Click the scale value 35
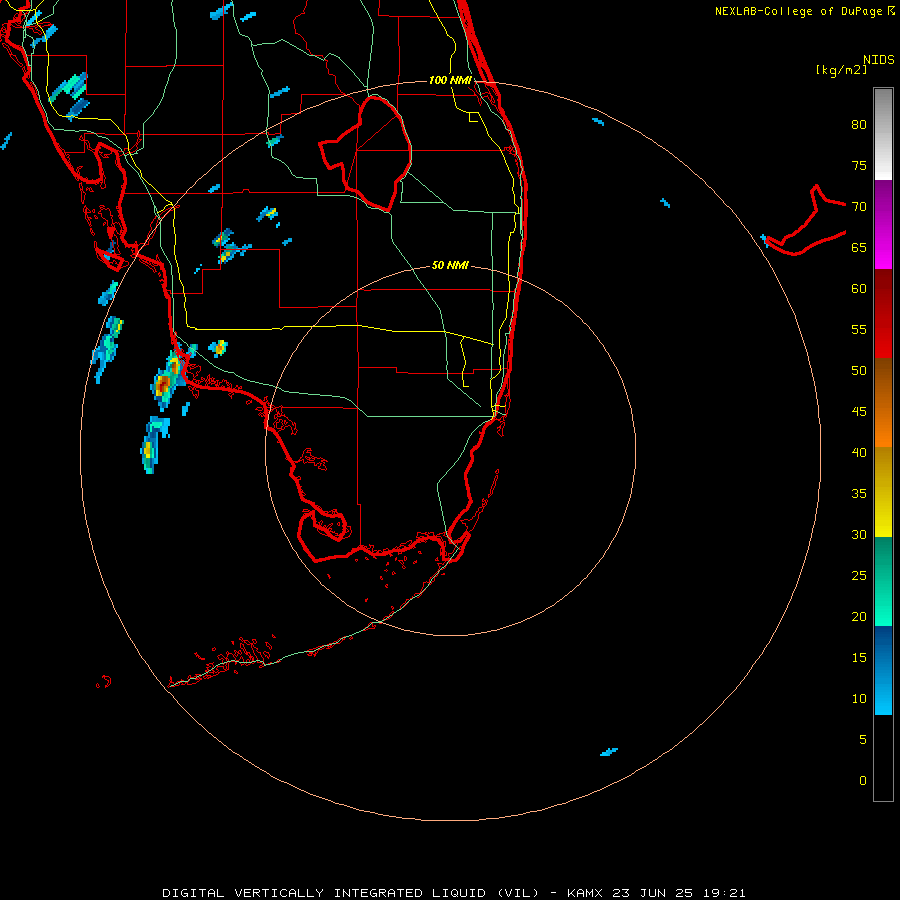 859,494
